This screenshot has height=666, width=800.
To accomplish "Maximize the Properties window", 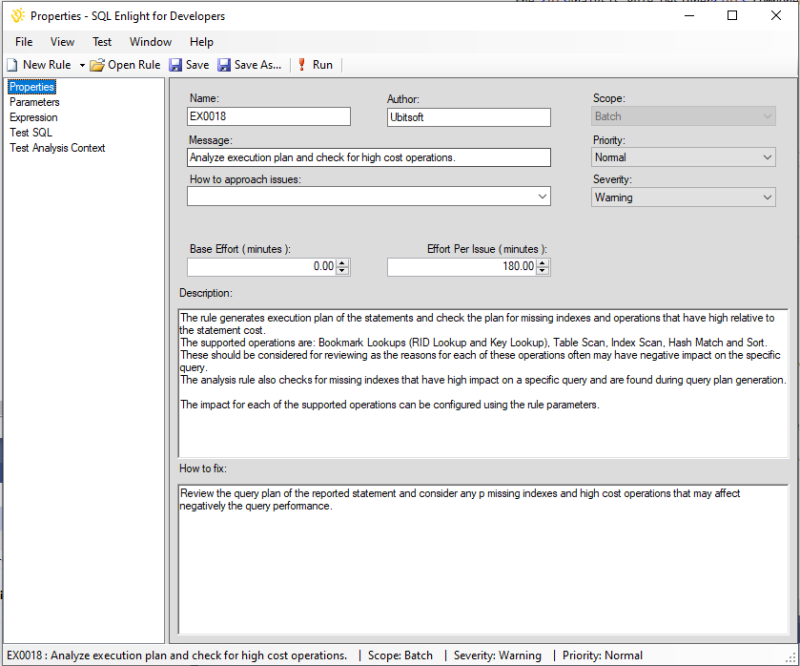I will (732, 16).
